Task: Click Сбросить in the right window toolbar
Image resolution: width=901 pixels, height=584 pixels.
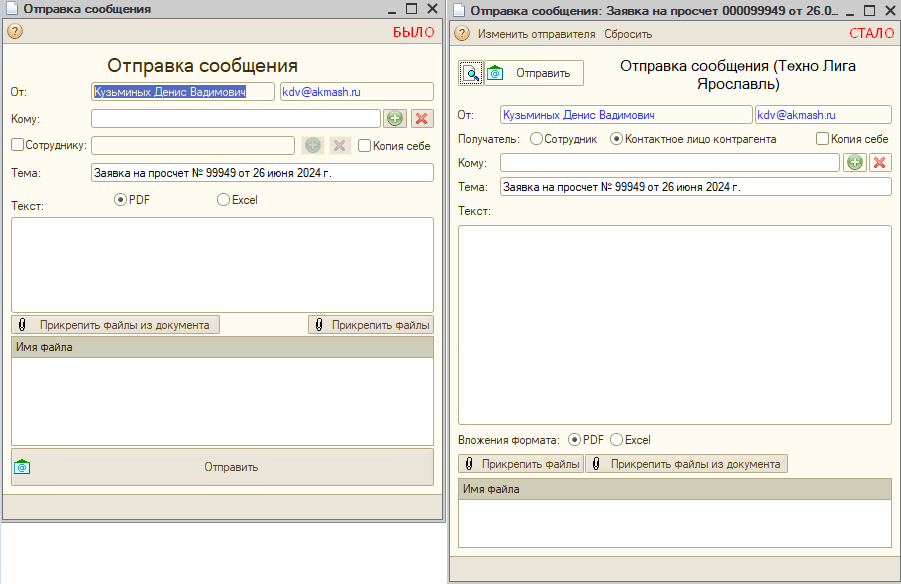Action: click(627, 34)
